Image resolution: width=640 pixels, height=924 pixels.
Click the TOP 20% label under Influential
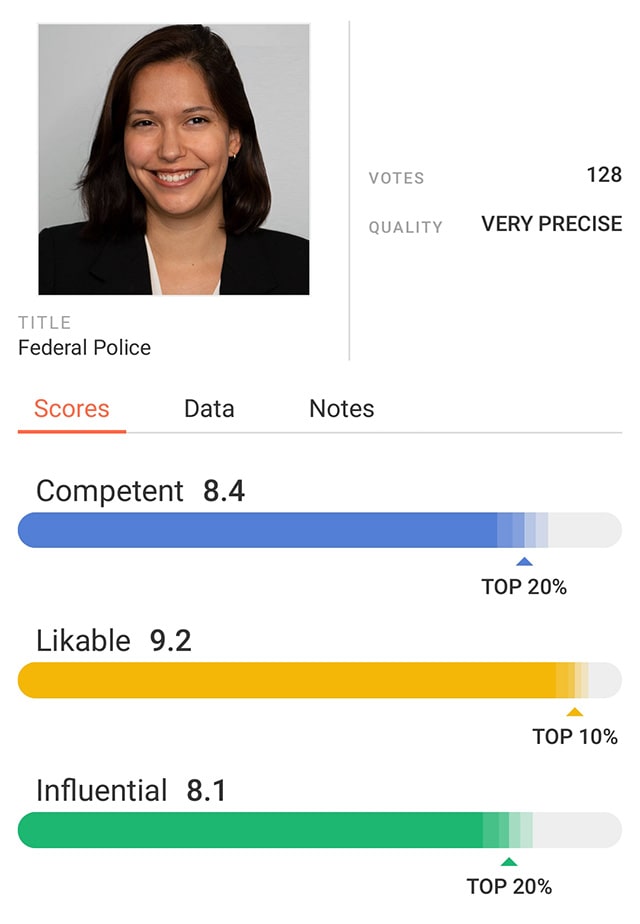click(509, 886)
